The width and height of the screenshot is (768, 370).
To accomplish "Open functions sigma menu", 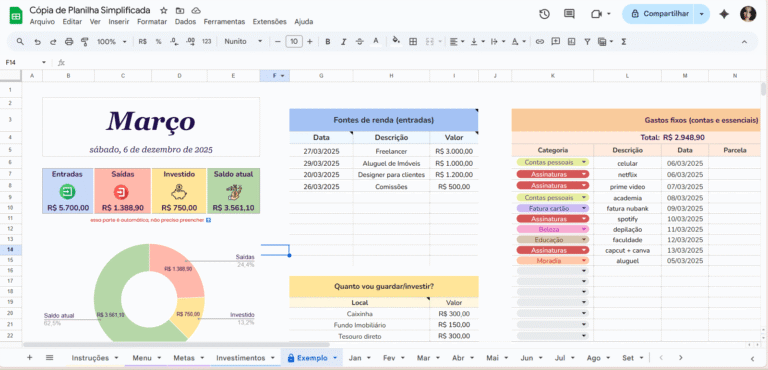I will [624, 42].
